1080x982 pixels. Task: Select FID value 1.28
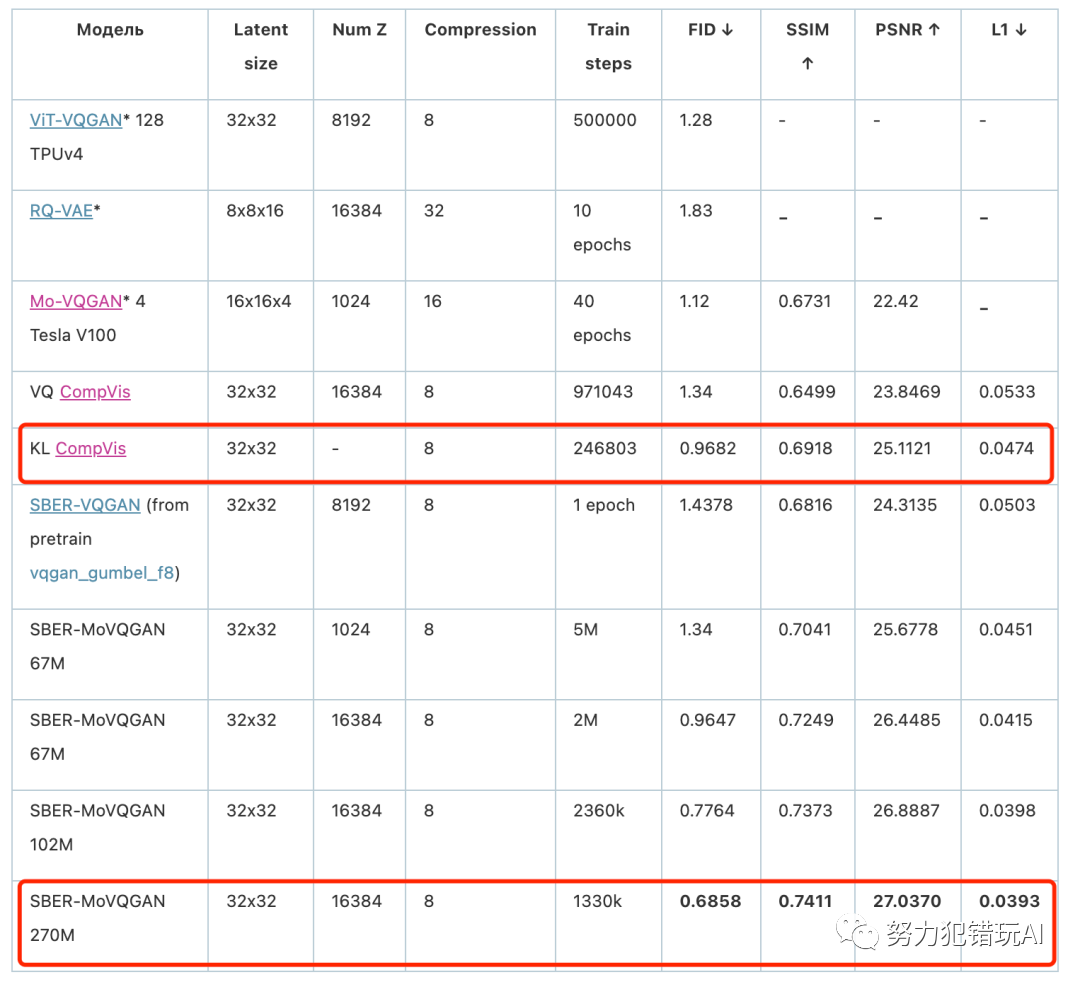click(696, 120)
